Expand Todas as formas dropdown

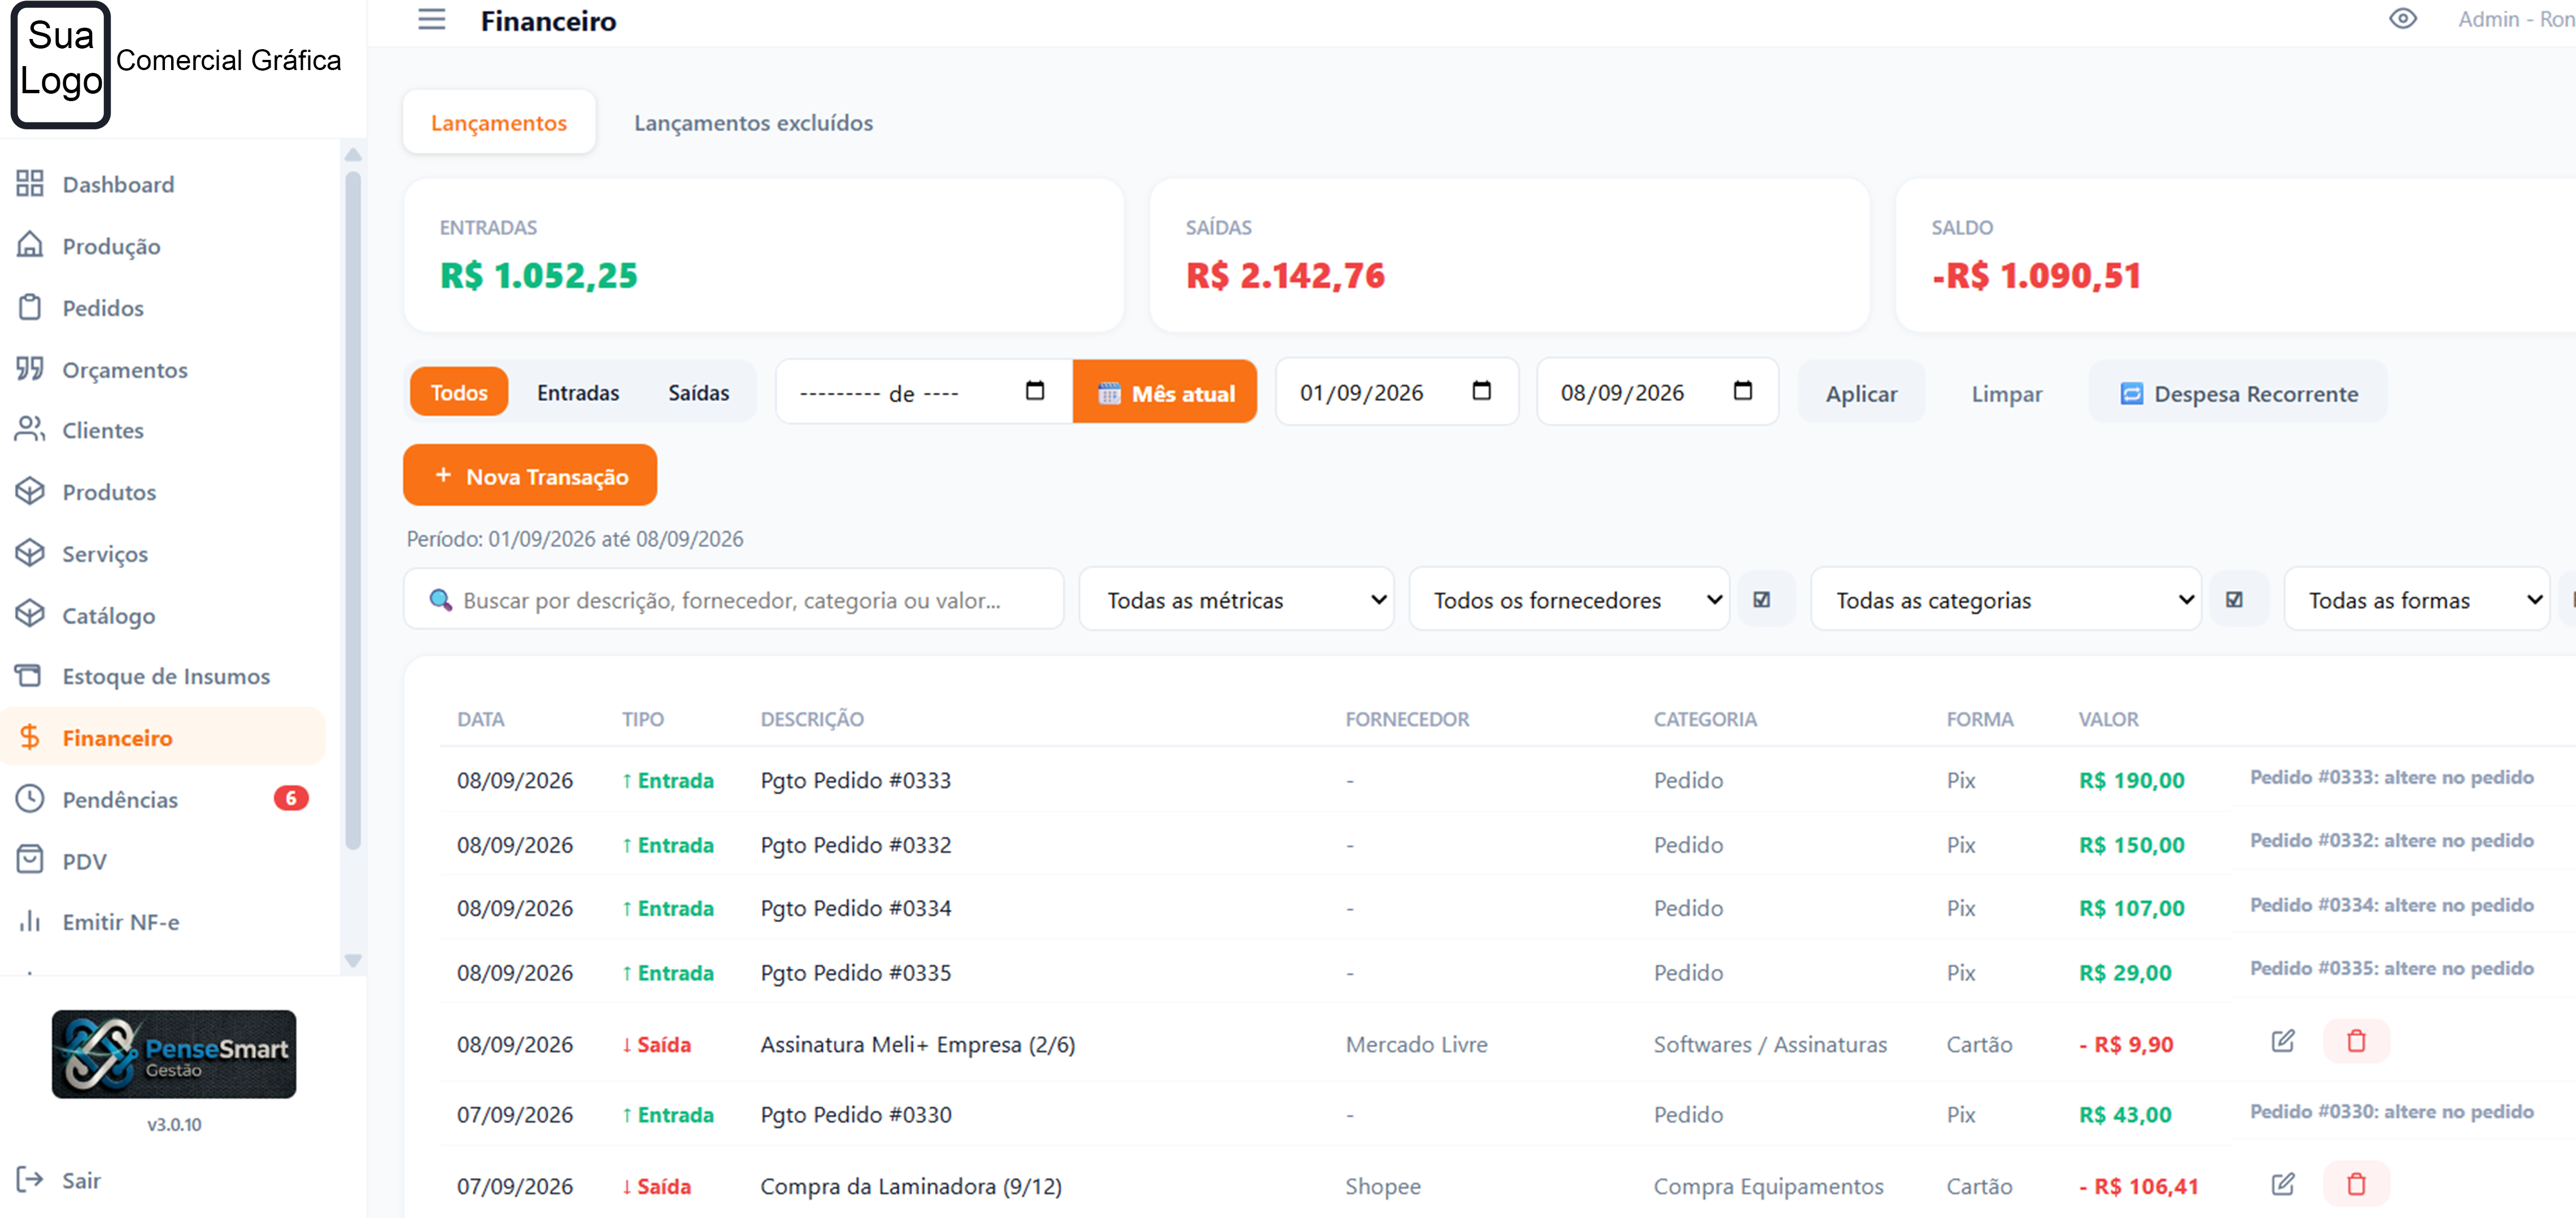pos(2417,600)
